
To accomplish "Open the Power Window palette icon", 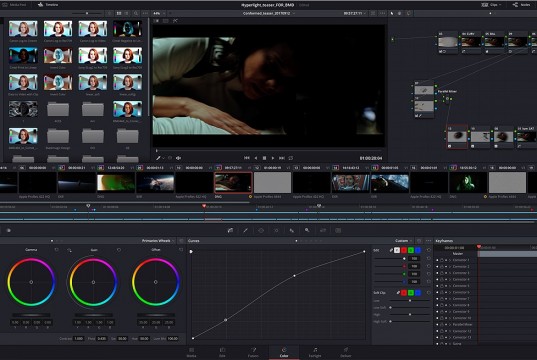I will [261, 231].
